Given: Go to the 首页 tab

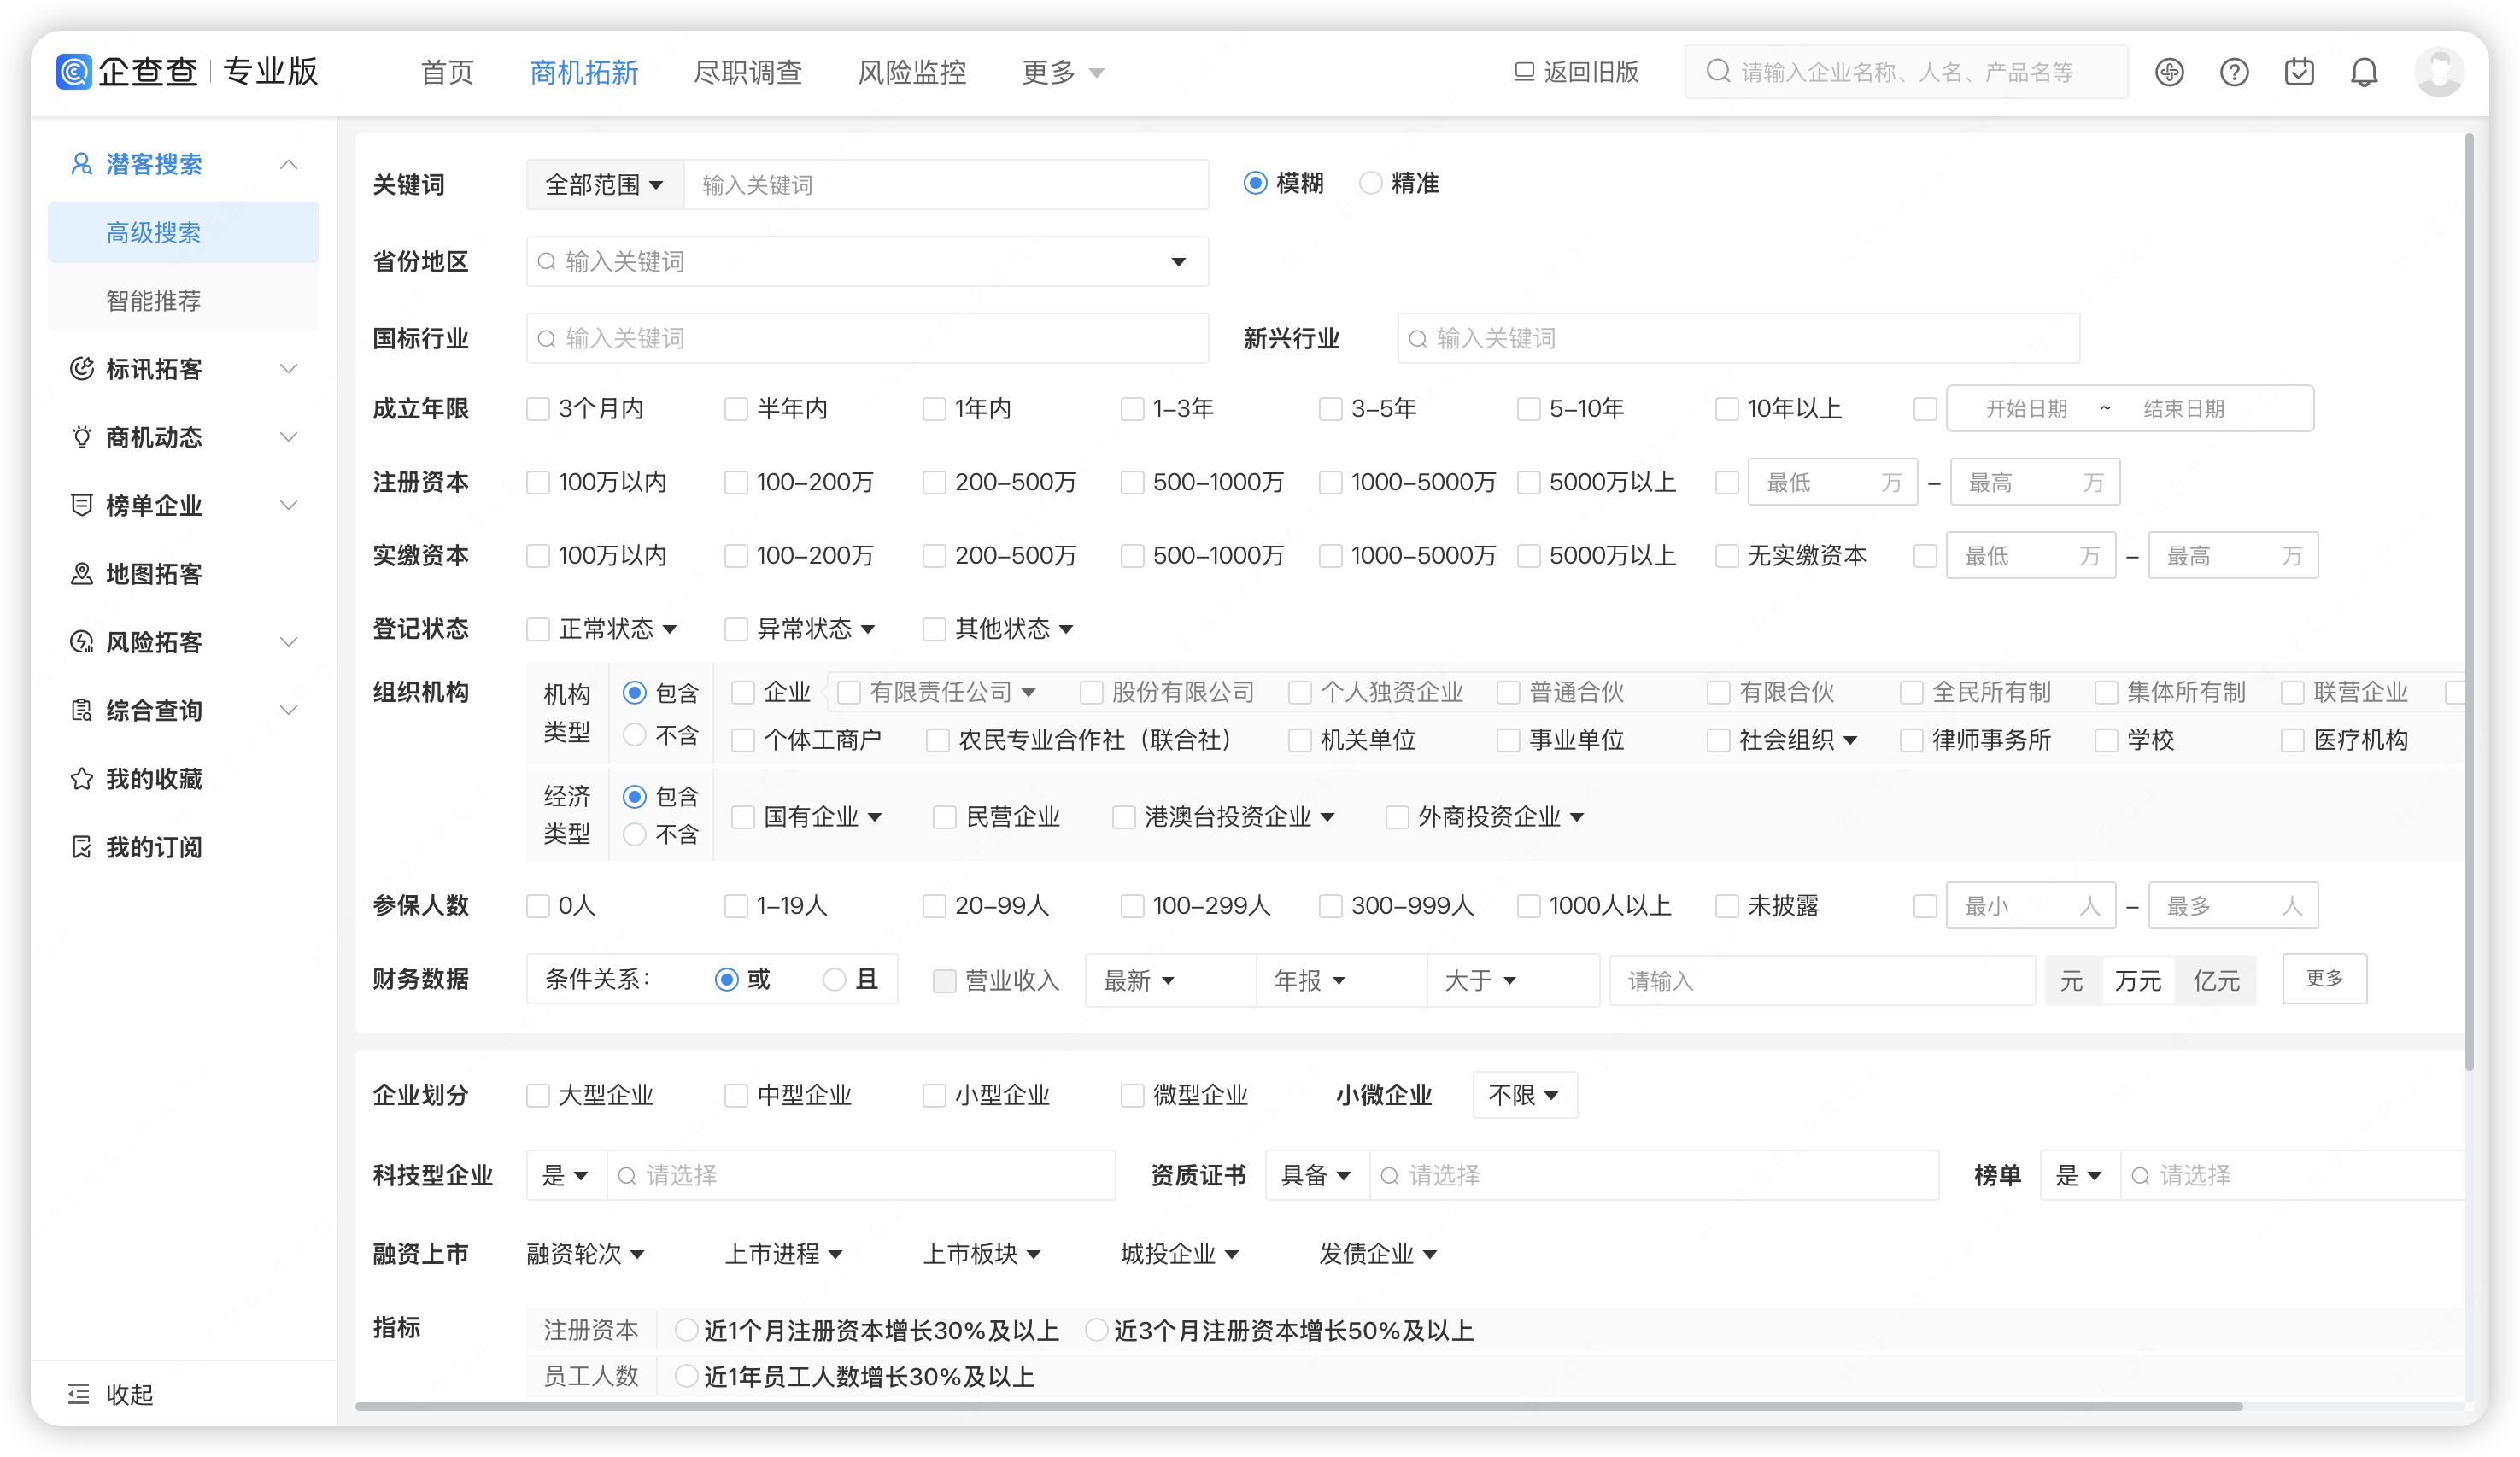Looking at the screenshot, I should (x=447, y=72).
